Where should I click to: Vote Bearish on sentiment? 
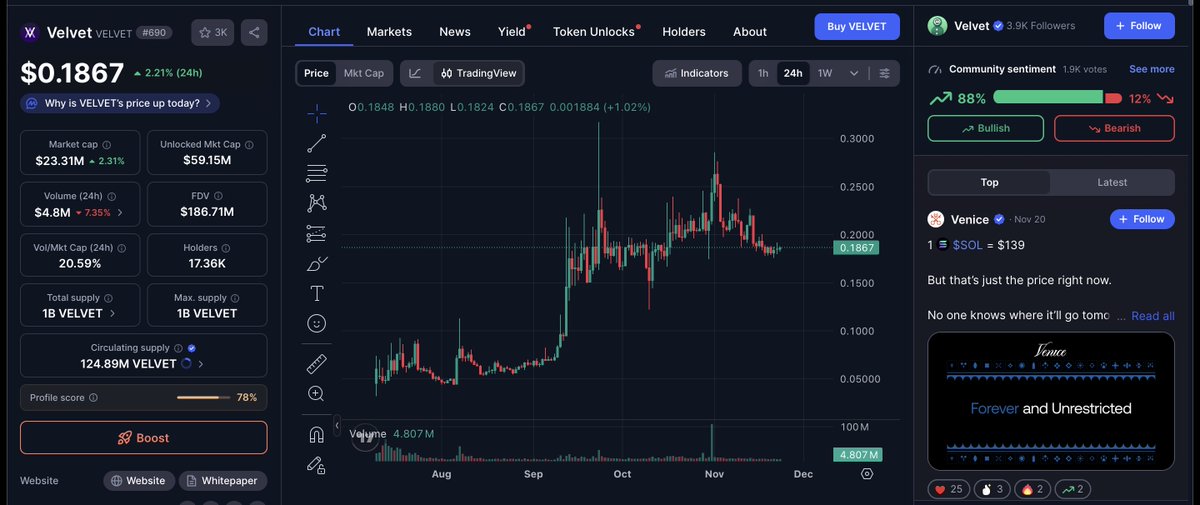point(1114,128)
